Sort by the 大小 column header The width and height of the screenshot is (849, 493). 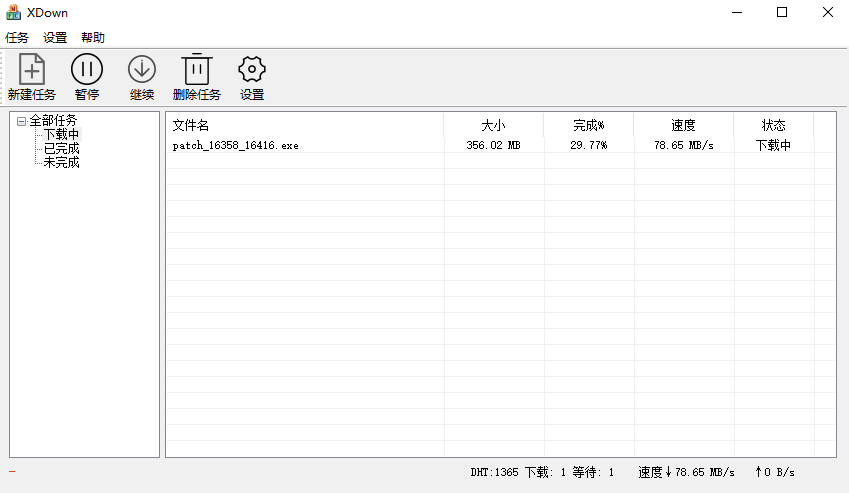click(x=494, y=126)
